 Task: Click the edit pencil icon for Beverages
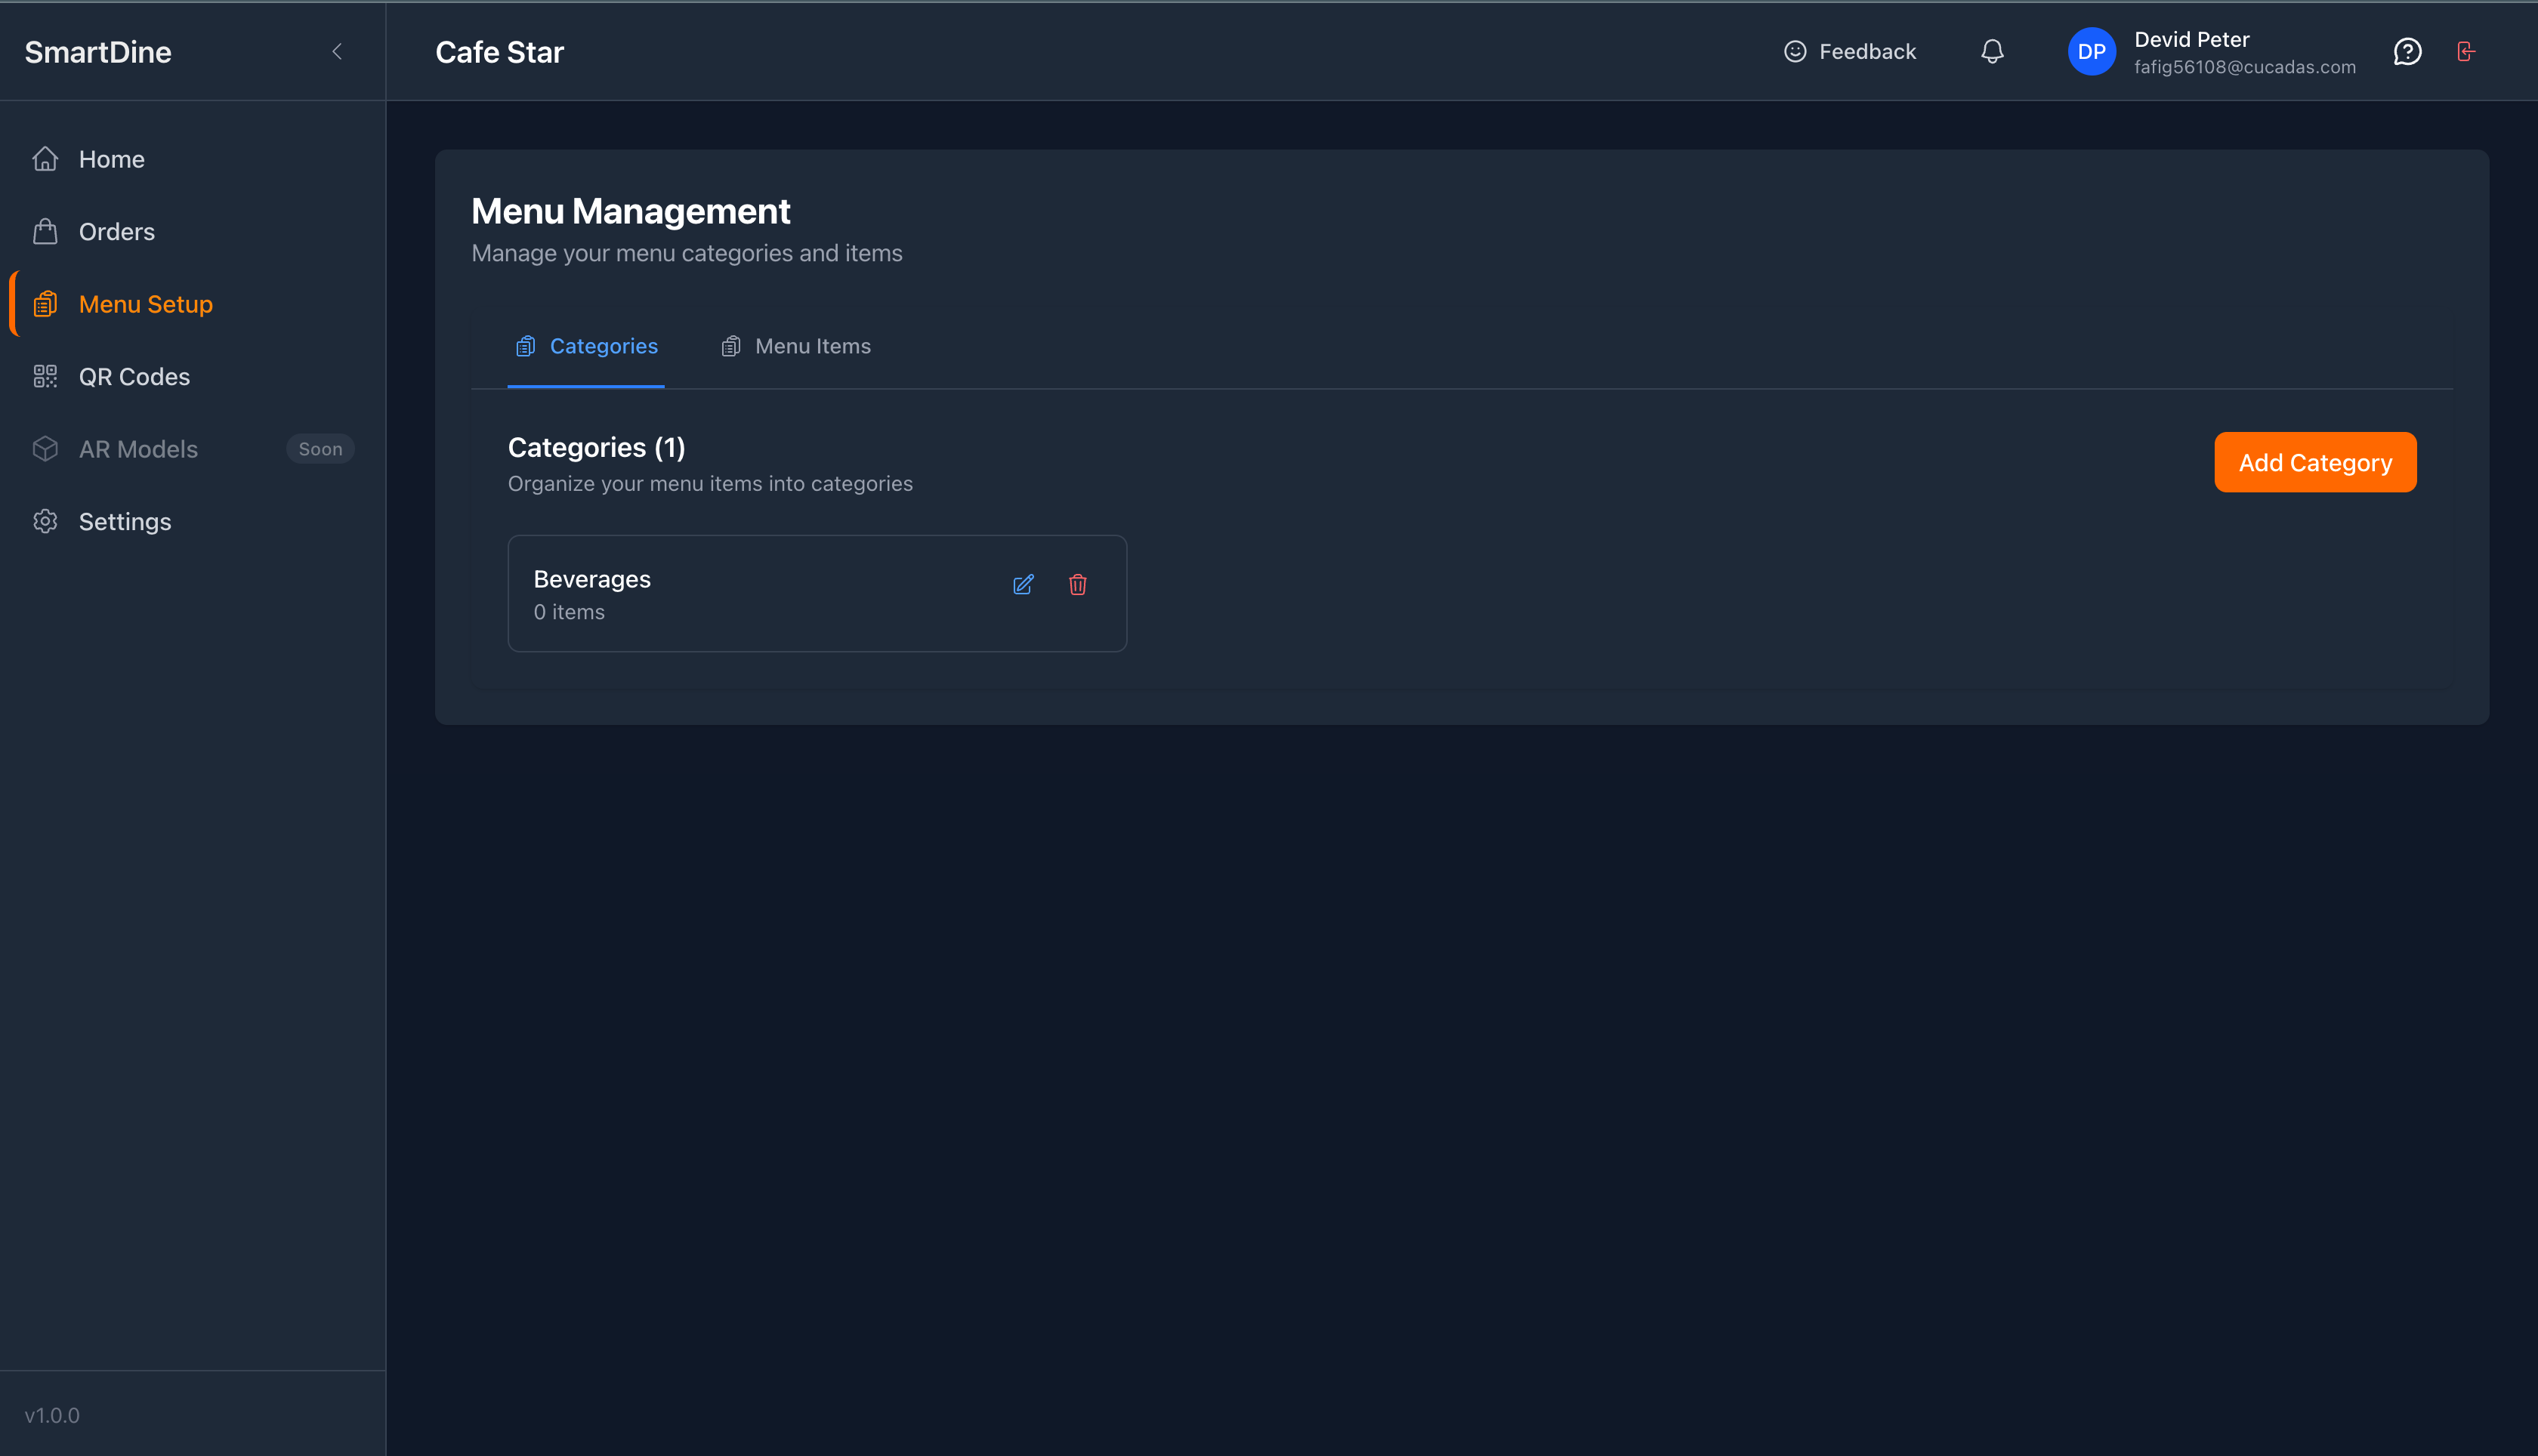(x=1022, y=585)
